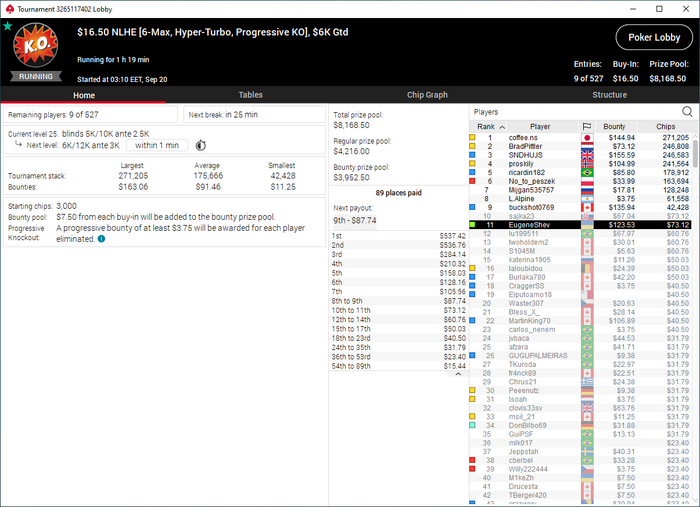Click the '8th to 9th' payout row
700x507 pixels.
(x=398, y=301)
